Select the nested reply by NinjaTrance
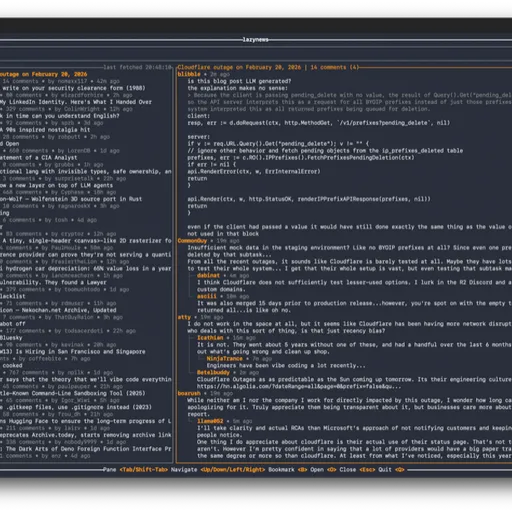512x512 pixels. pos(225,359)
